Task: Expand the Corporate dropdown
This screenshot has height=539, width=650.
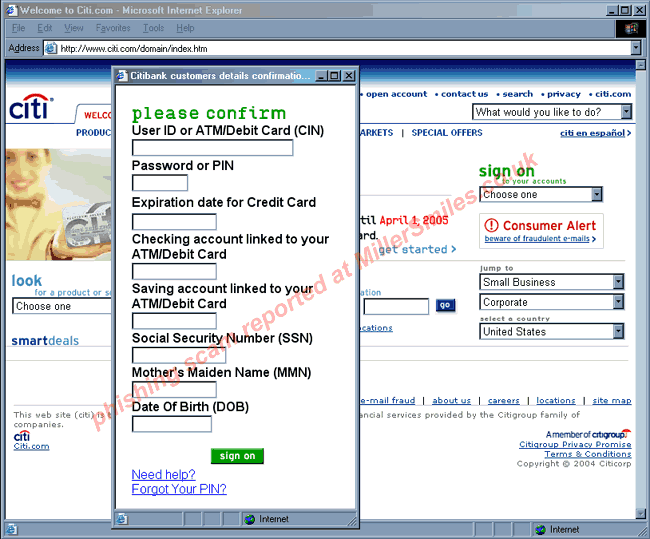Action: [618, 302]
